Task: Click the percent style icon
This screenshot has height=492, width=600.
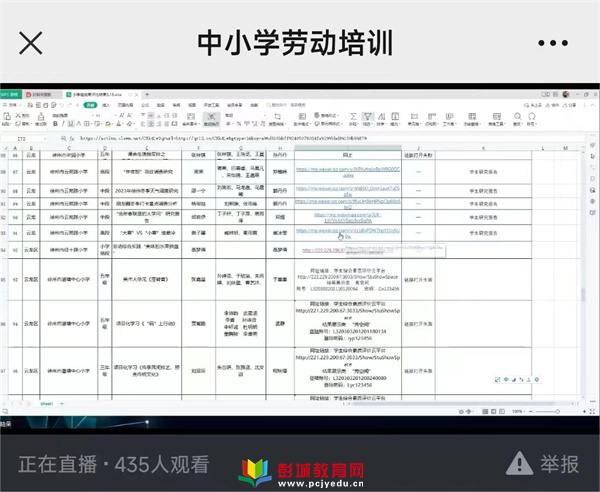Action: [x=238, y=124]
